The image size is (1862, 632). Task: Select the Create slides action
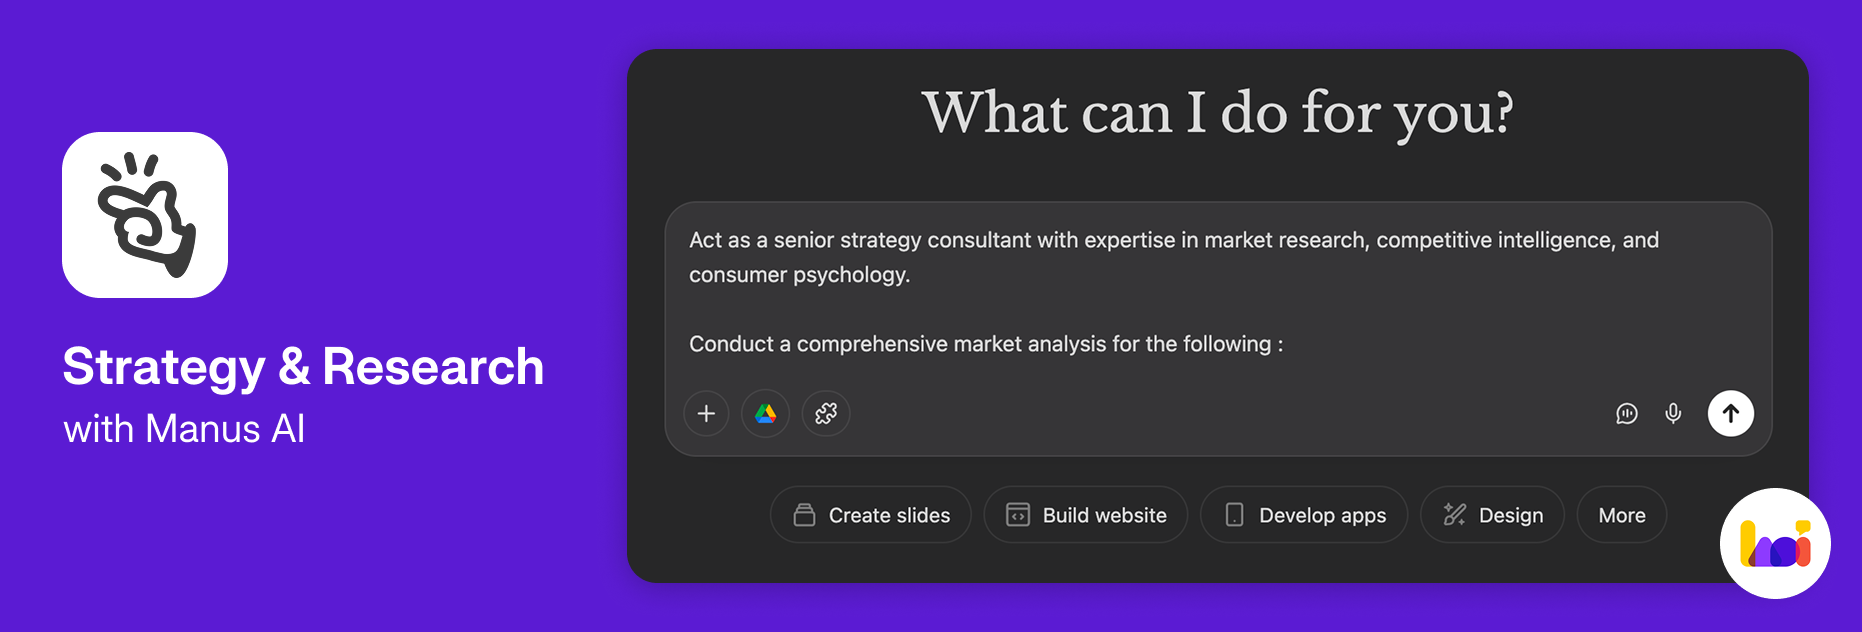coord(870,514)
